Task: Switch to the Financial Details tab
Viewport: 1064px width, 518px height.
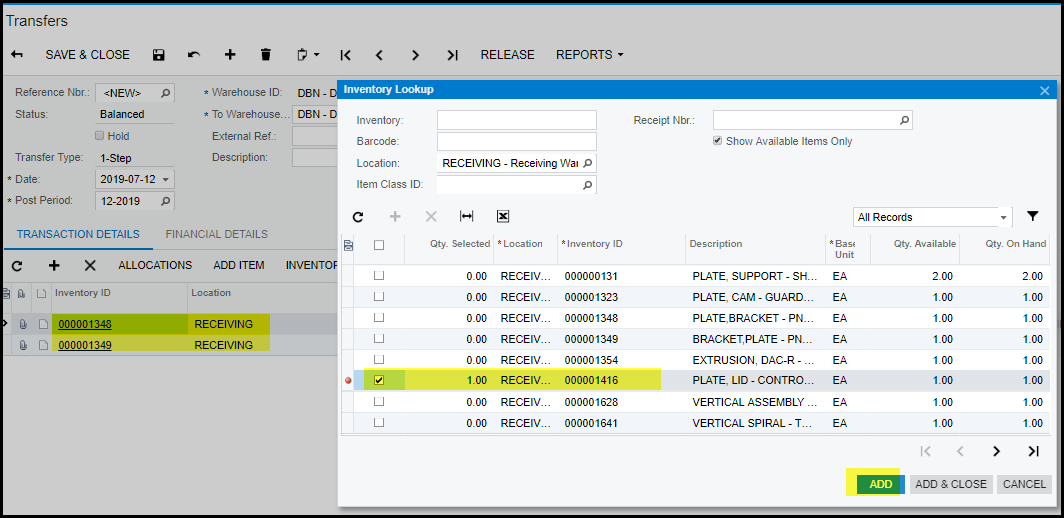Action: coord(216,234)
